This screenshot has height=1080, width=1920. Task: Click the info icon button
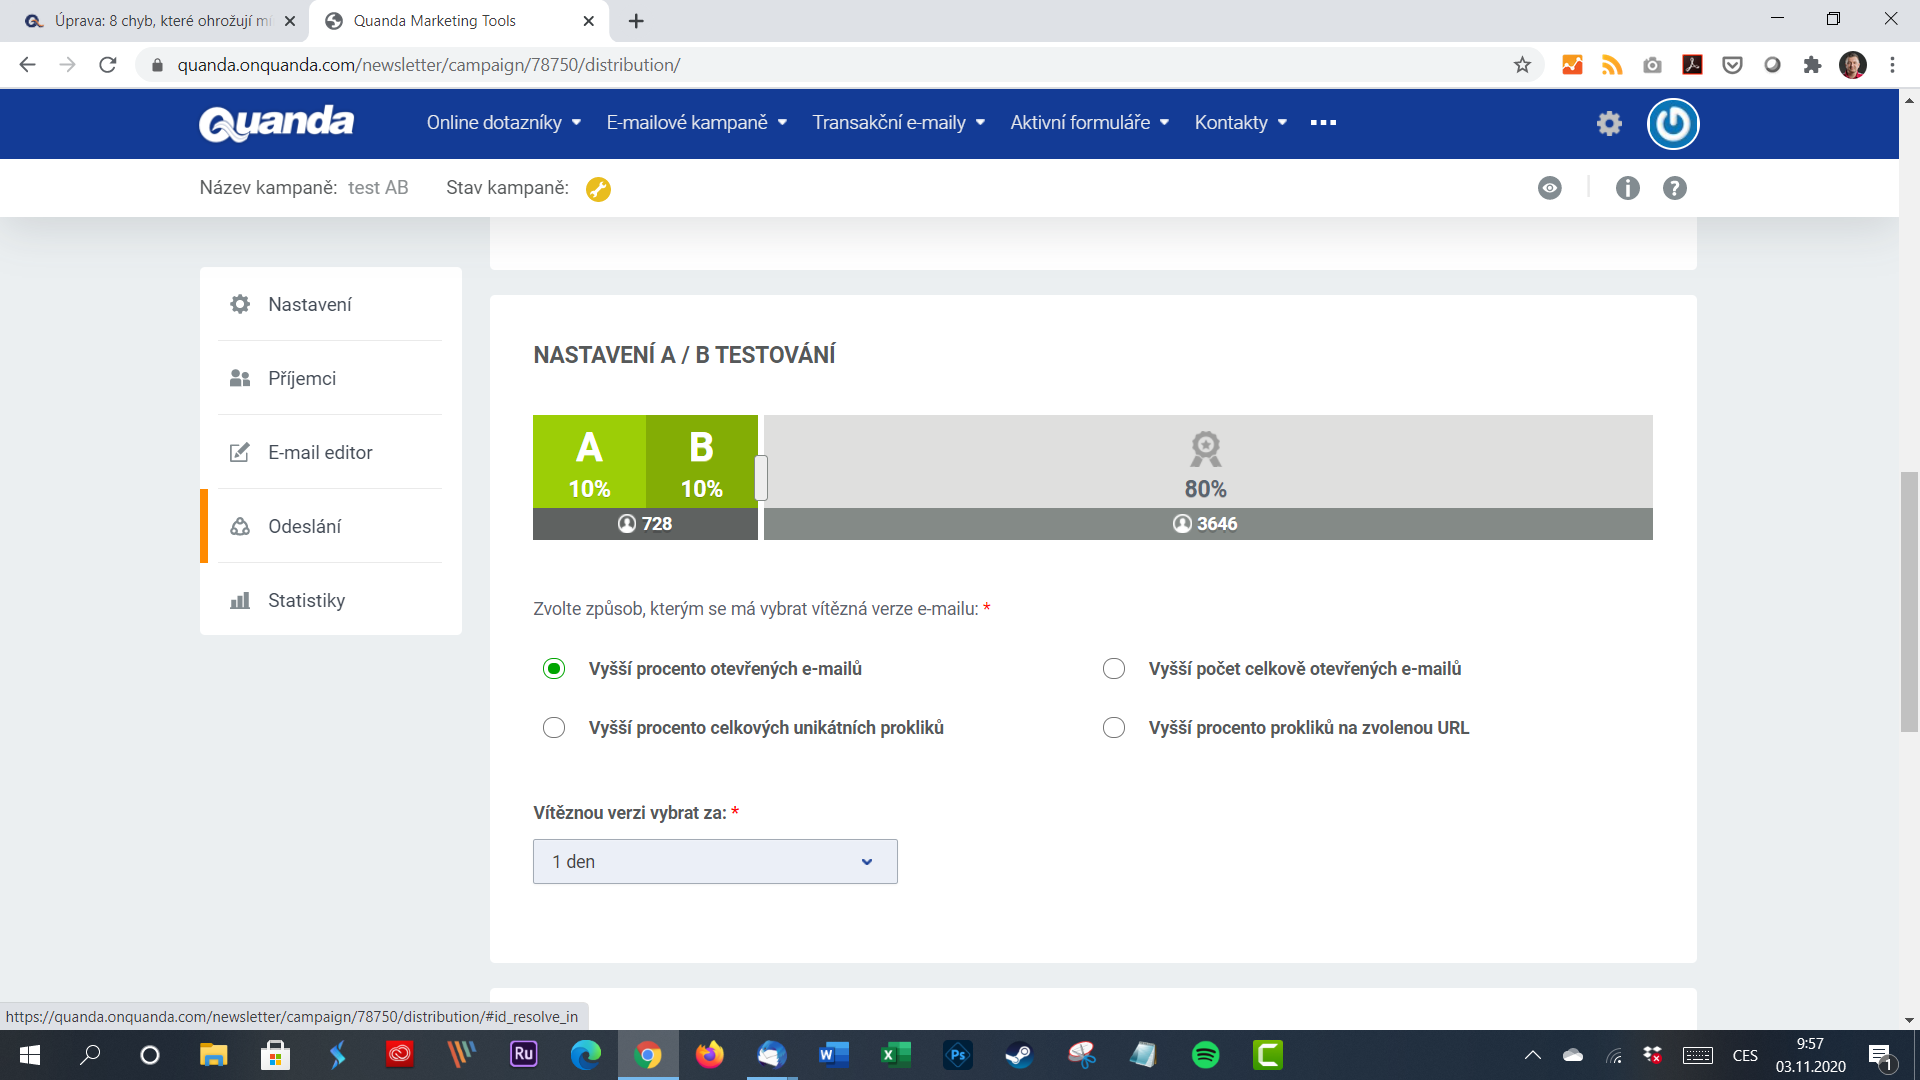click(1627, 187)
